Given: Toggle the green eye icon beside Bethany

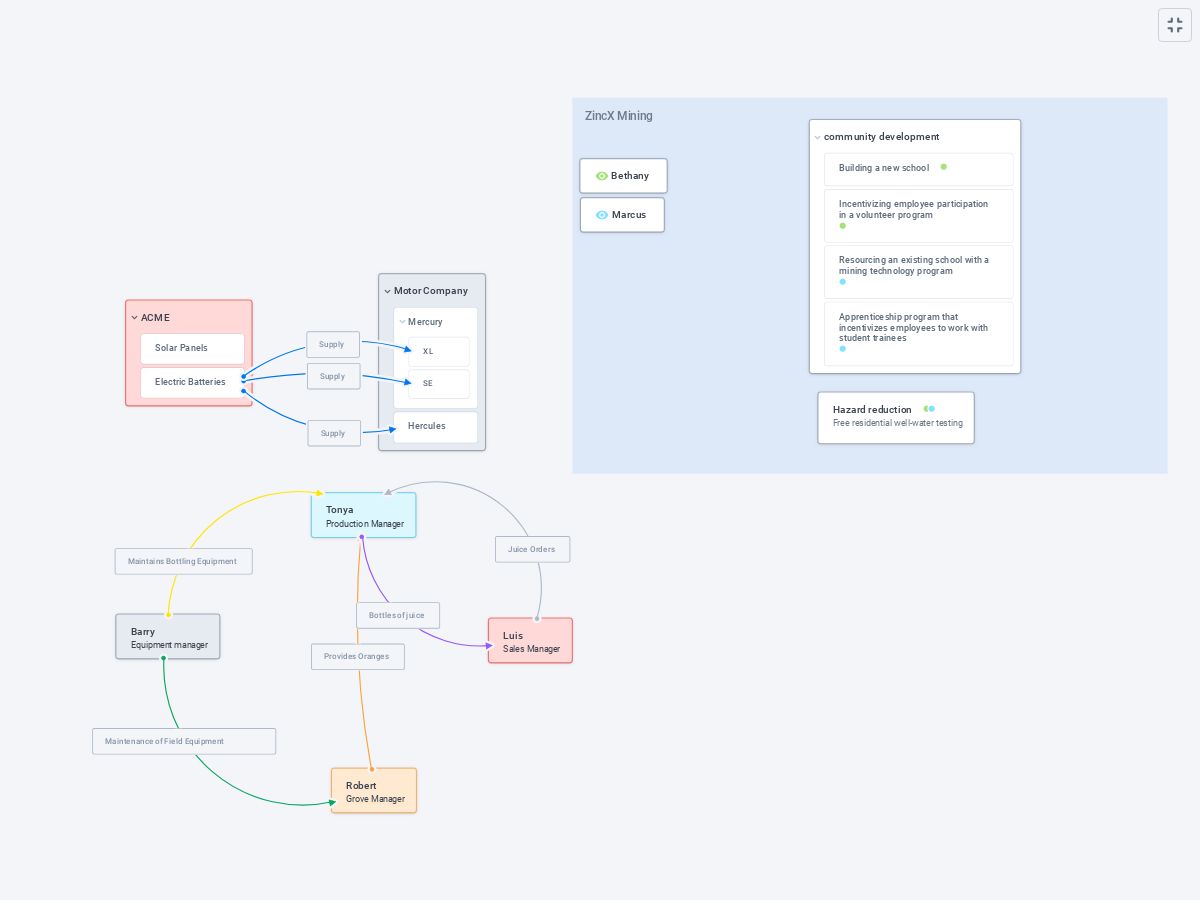Looking at the screenshot, I should pos(601,176).
